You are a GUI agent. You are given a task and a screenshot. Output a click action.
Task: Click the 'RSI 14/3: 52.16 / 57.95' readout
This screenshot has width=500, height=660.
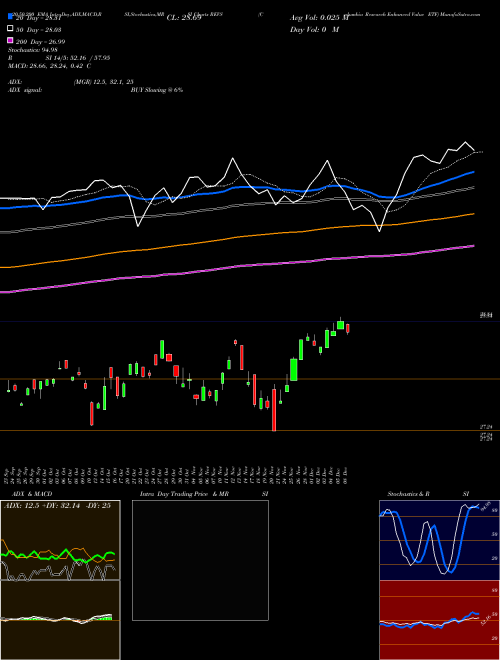[x=59, y=58]
